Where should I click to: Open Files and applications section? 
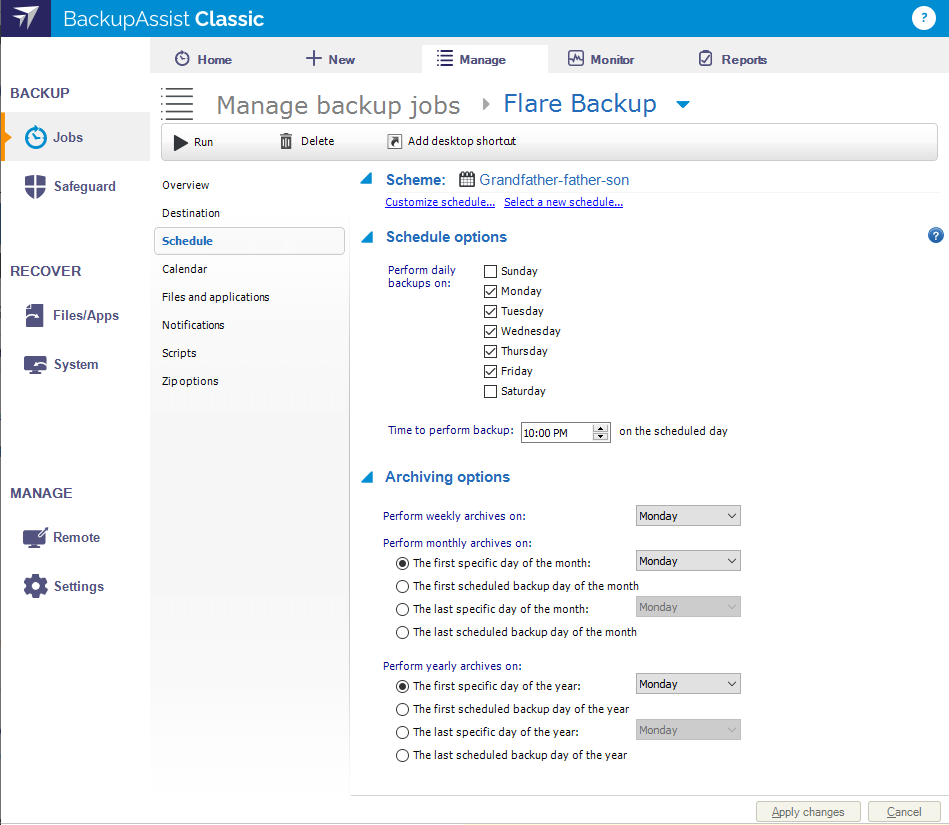[215, 297]
